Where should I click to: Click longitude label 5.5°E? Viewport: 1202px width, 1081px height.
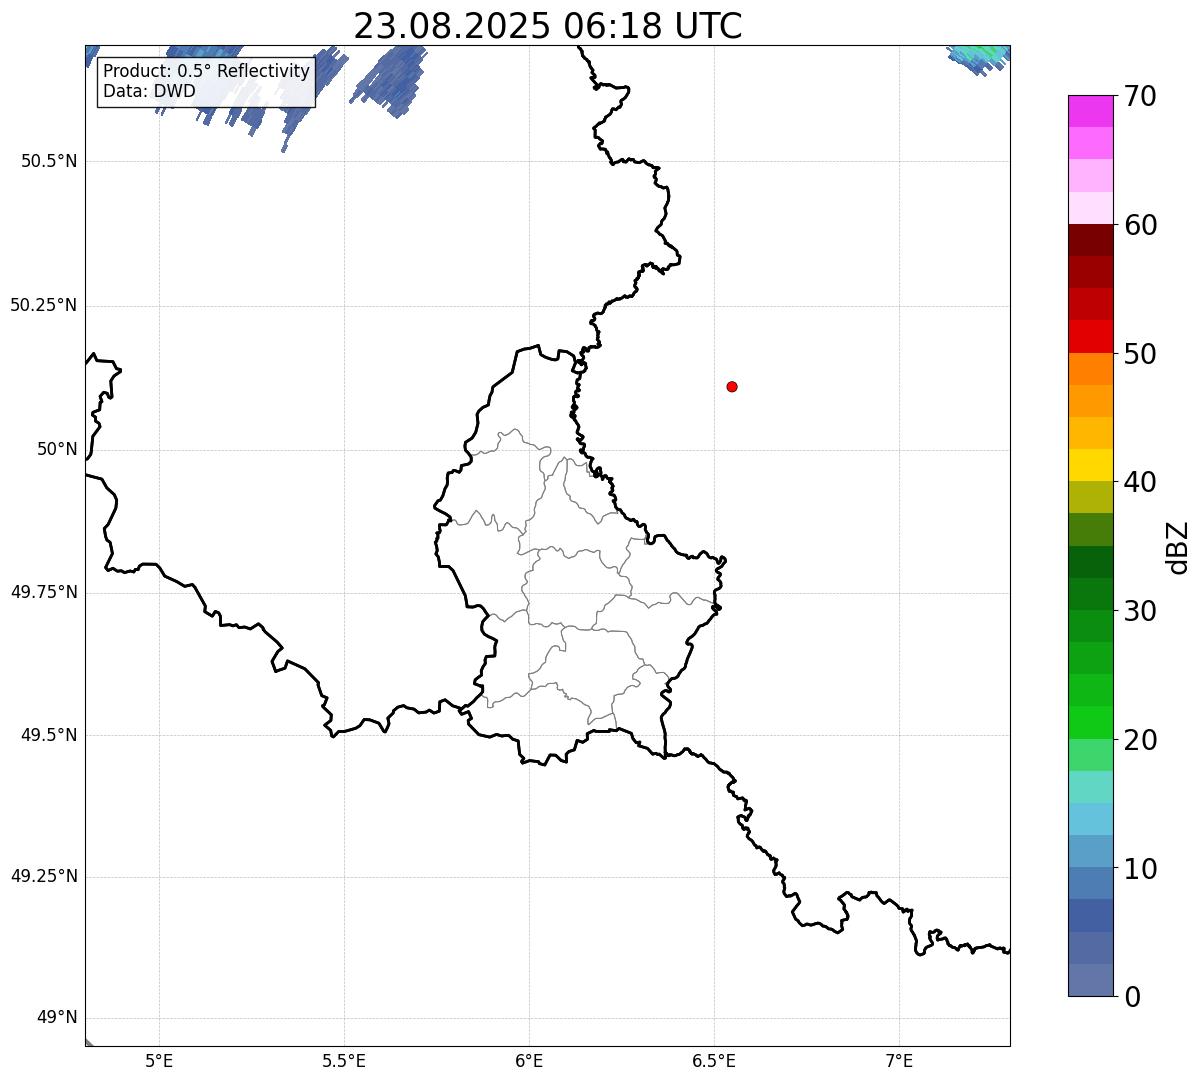[344, 1060]
